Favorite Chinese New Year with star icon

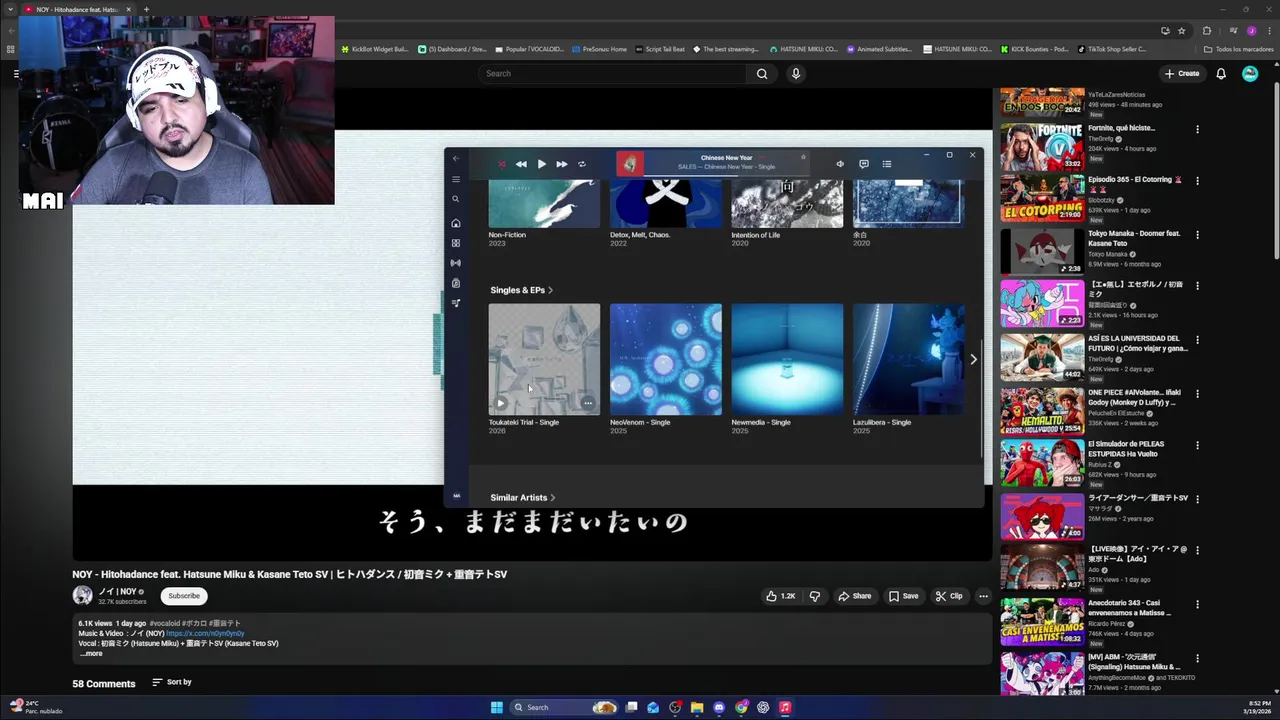pos(802,157)
